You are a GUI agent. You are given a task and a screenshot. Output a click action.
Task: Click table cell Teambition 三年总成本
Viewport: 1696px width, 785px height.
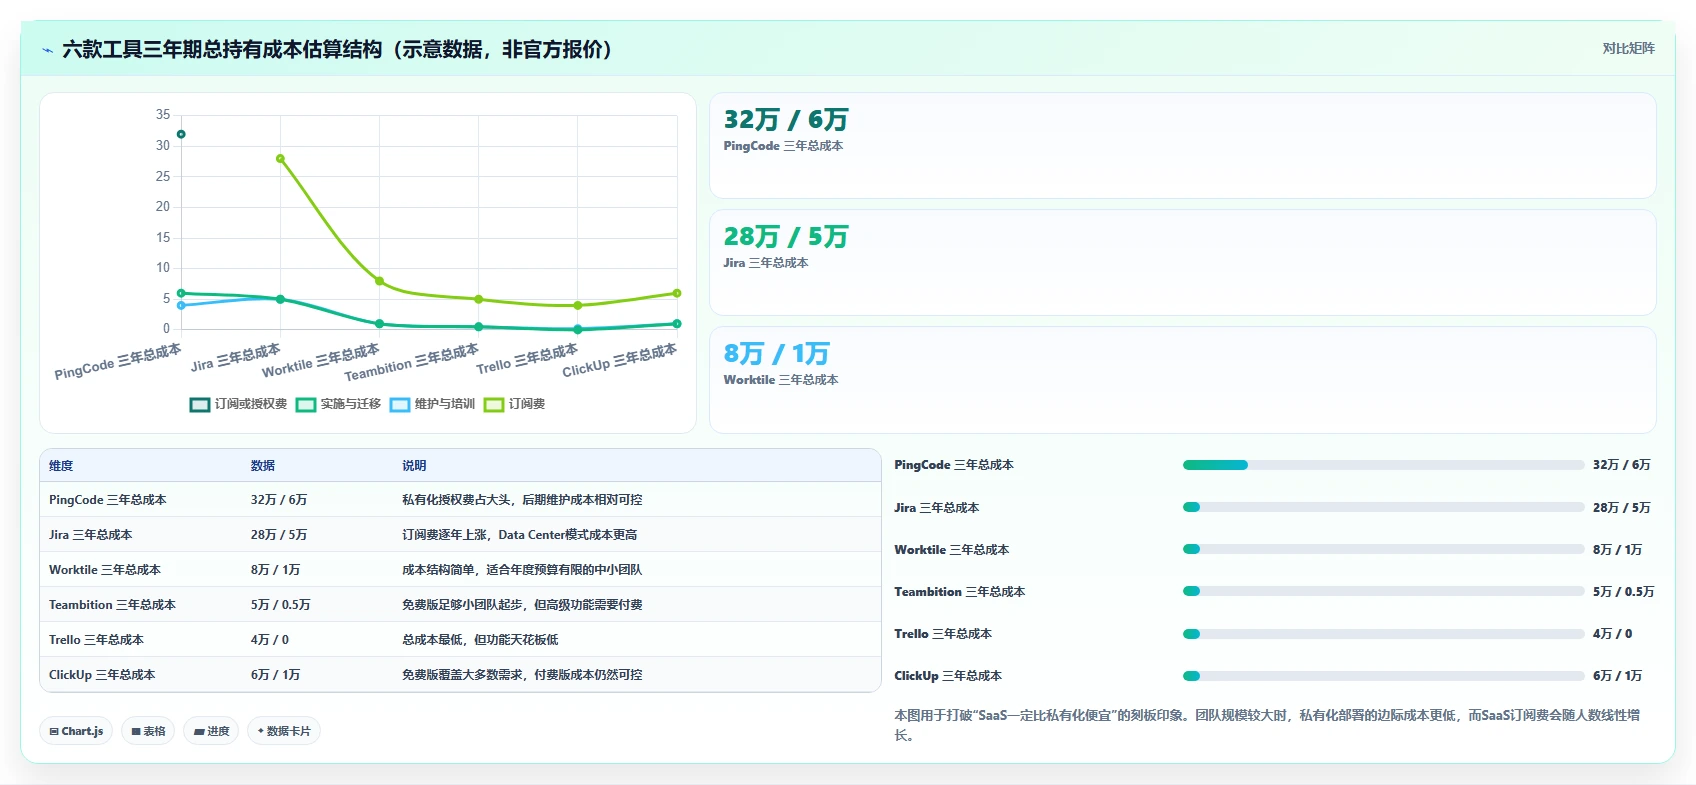pos(112,605)
